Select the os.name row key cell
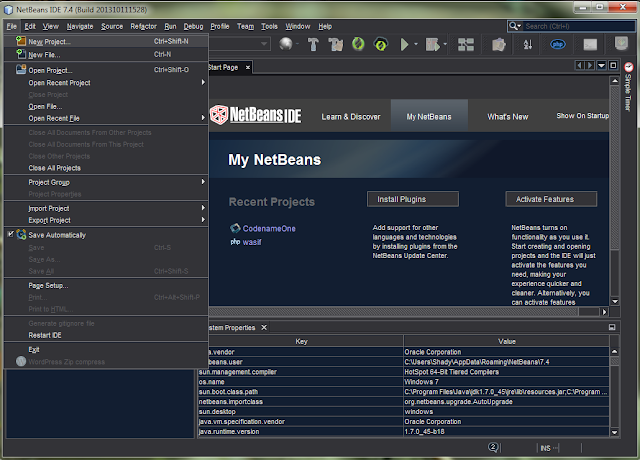 tap(300, 382)
